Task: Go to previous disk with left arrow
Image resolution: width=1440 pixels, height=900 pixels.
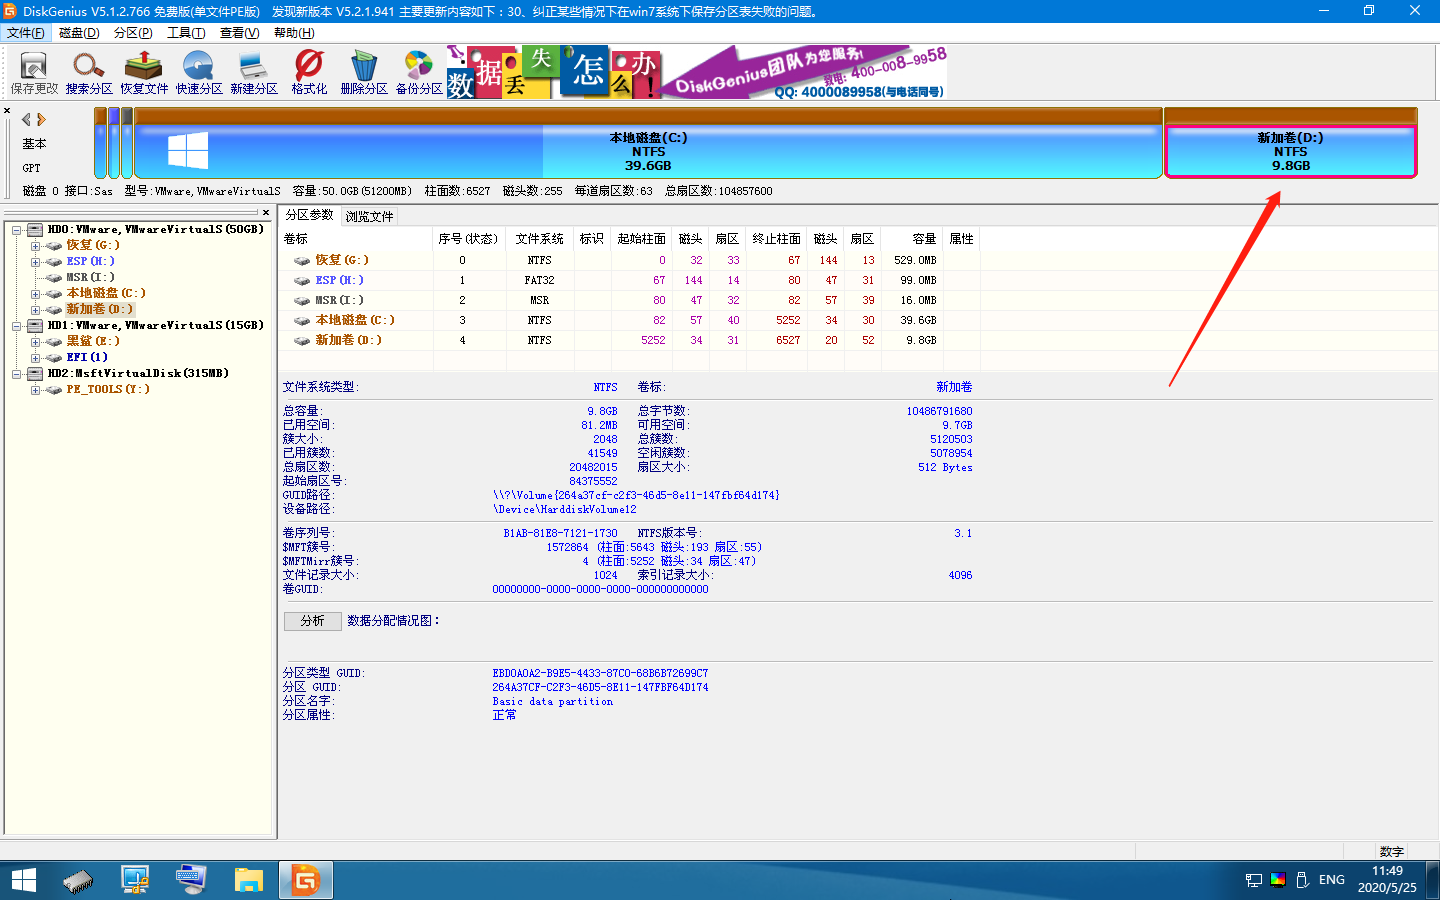Action: [26, 119]
